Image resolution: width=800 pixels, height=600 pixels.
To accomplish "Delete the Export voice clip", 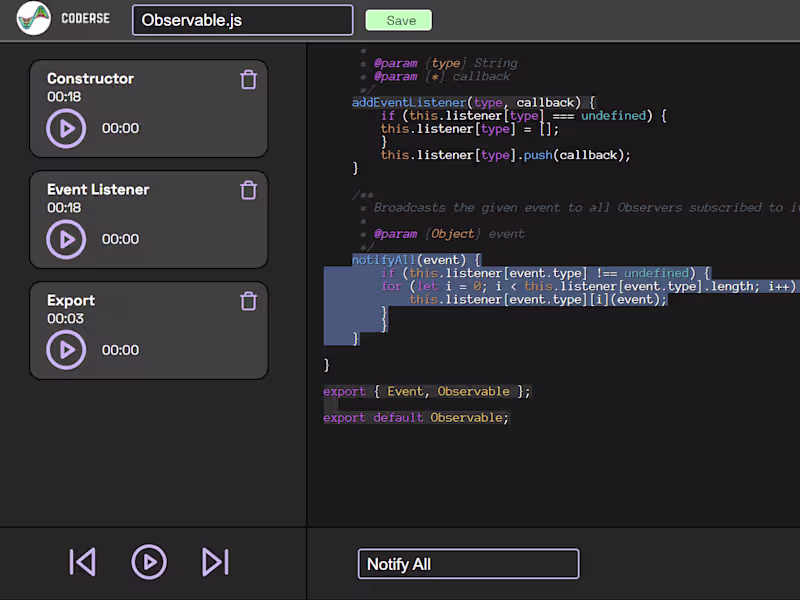I will (248, 301).
